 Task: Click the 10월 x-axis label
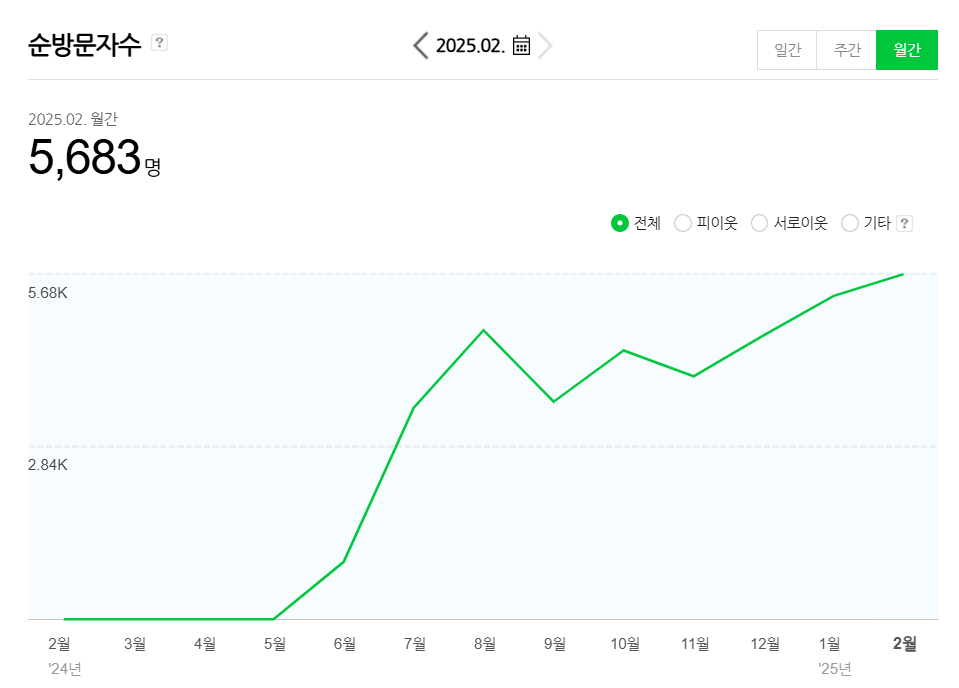tap(625, 644)
